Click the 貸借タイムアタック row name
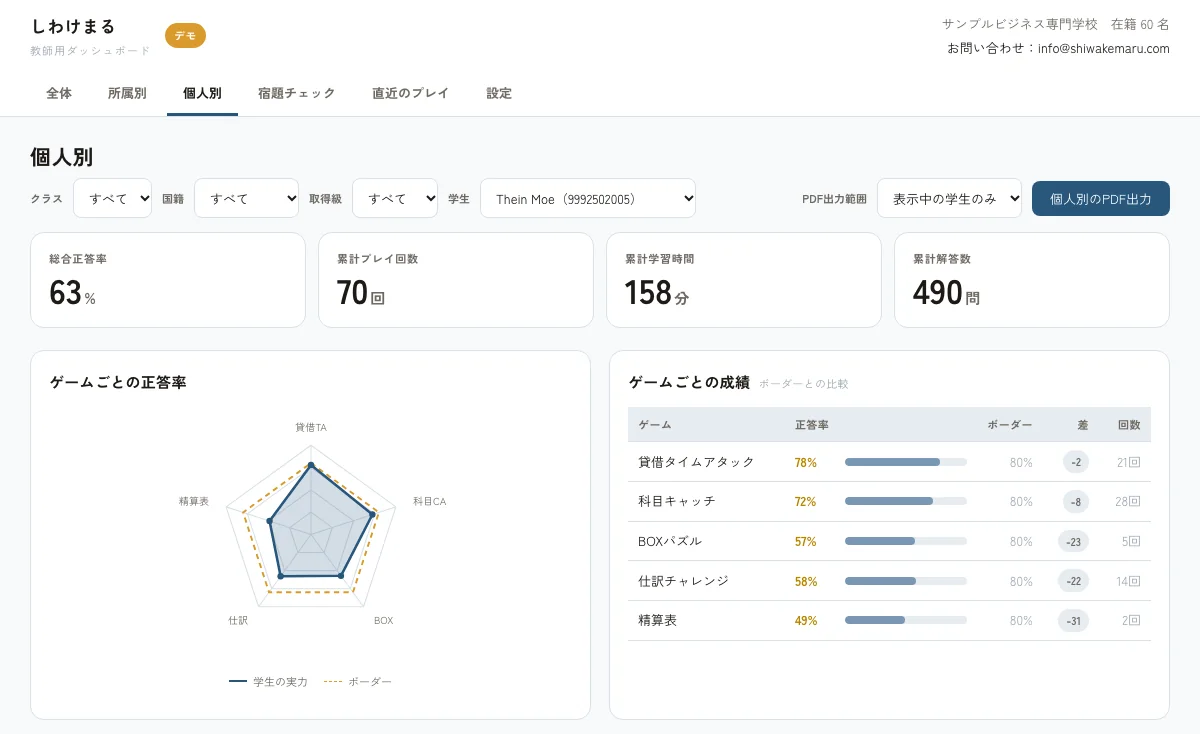Screen dimensions: 1200x734 [696, 462]
